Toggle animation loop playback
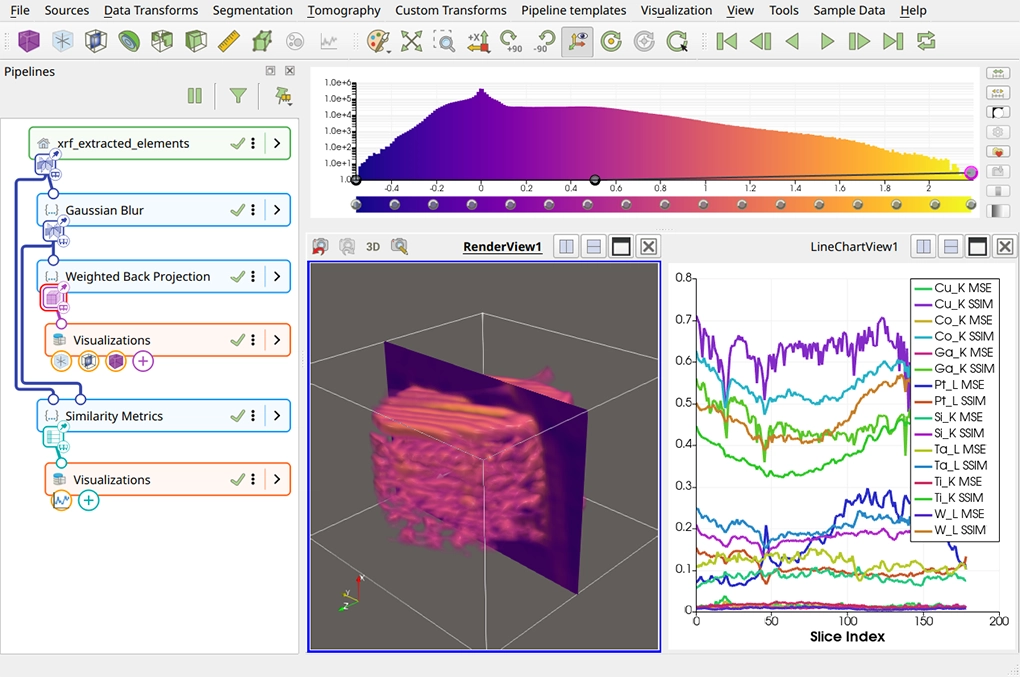This screenshot has width=1020, height=677. (926, 41)
